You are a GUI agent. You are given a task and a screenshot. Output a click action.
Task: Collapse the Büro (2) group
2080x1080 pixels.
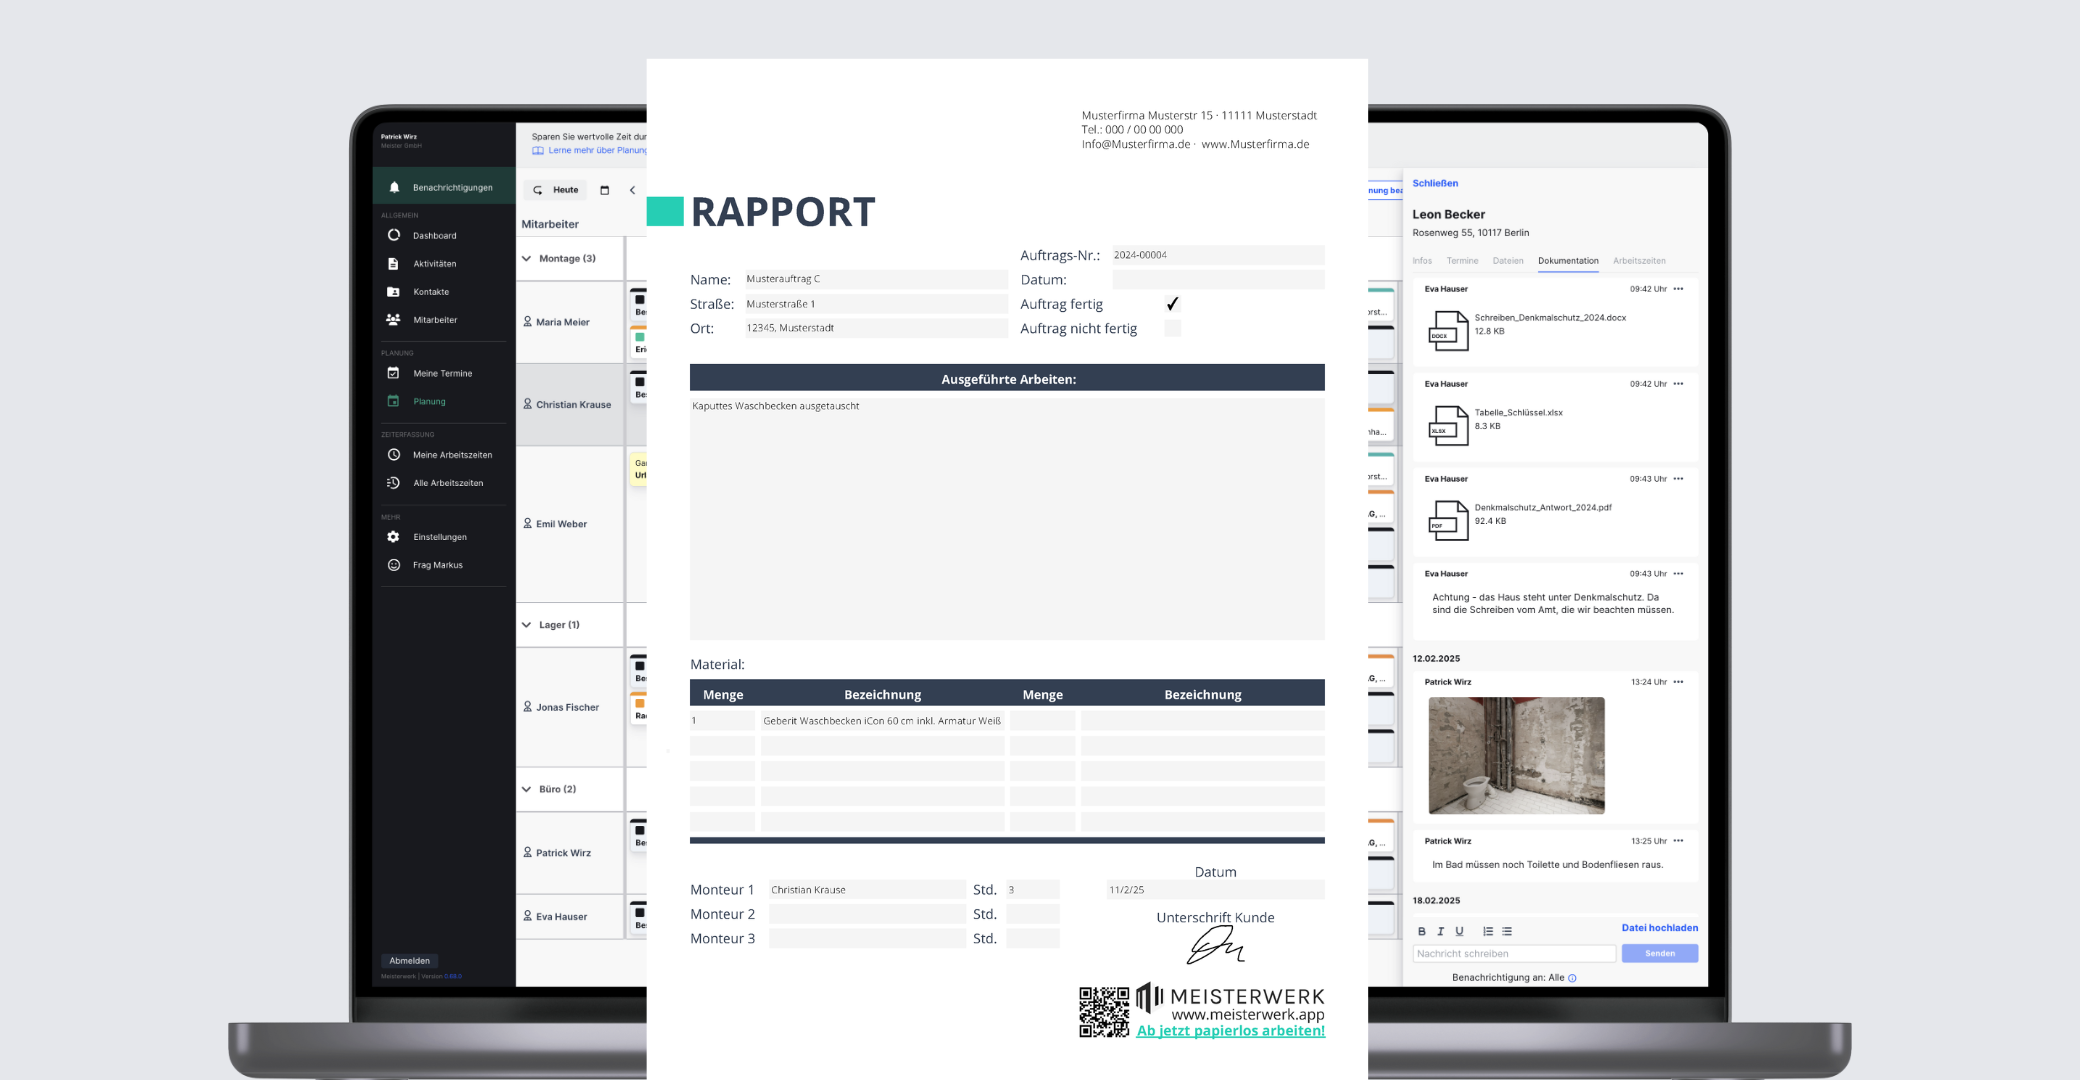coord(527,789)
